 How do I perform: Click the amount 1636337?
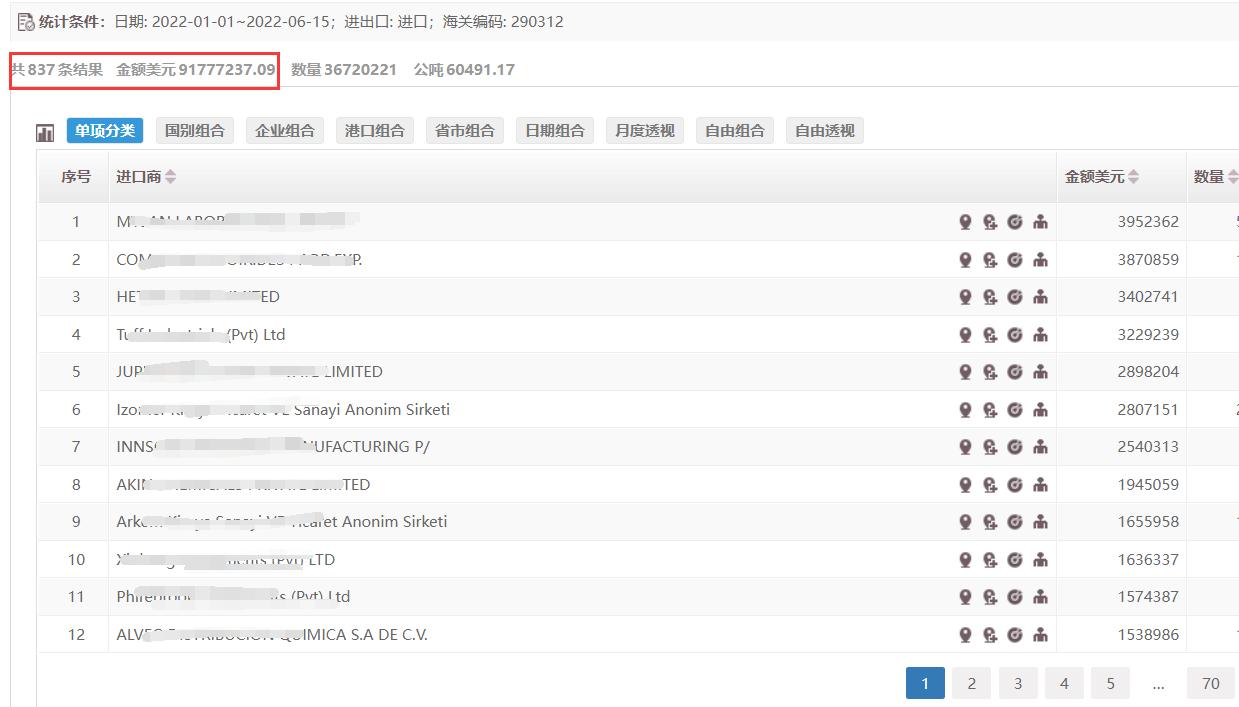tap(1148, 560)
